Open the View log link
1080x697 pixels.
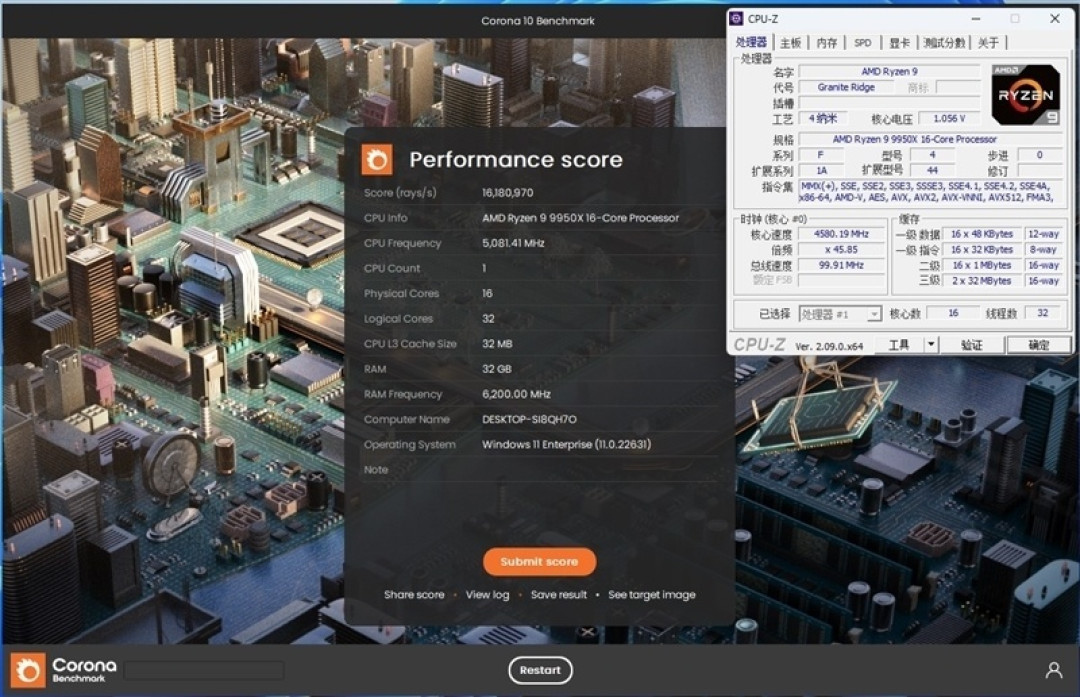pyautogui.click(x=487, y=594)
